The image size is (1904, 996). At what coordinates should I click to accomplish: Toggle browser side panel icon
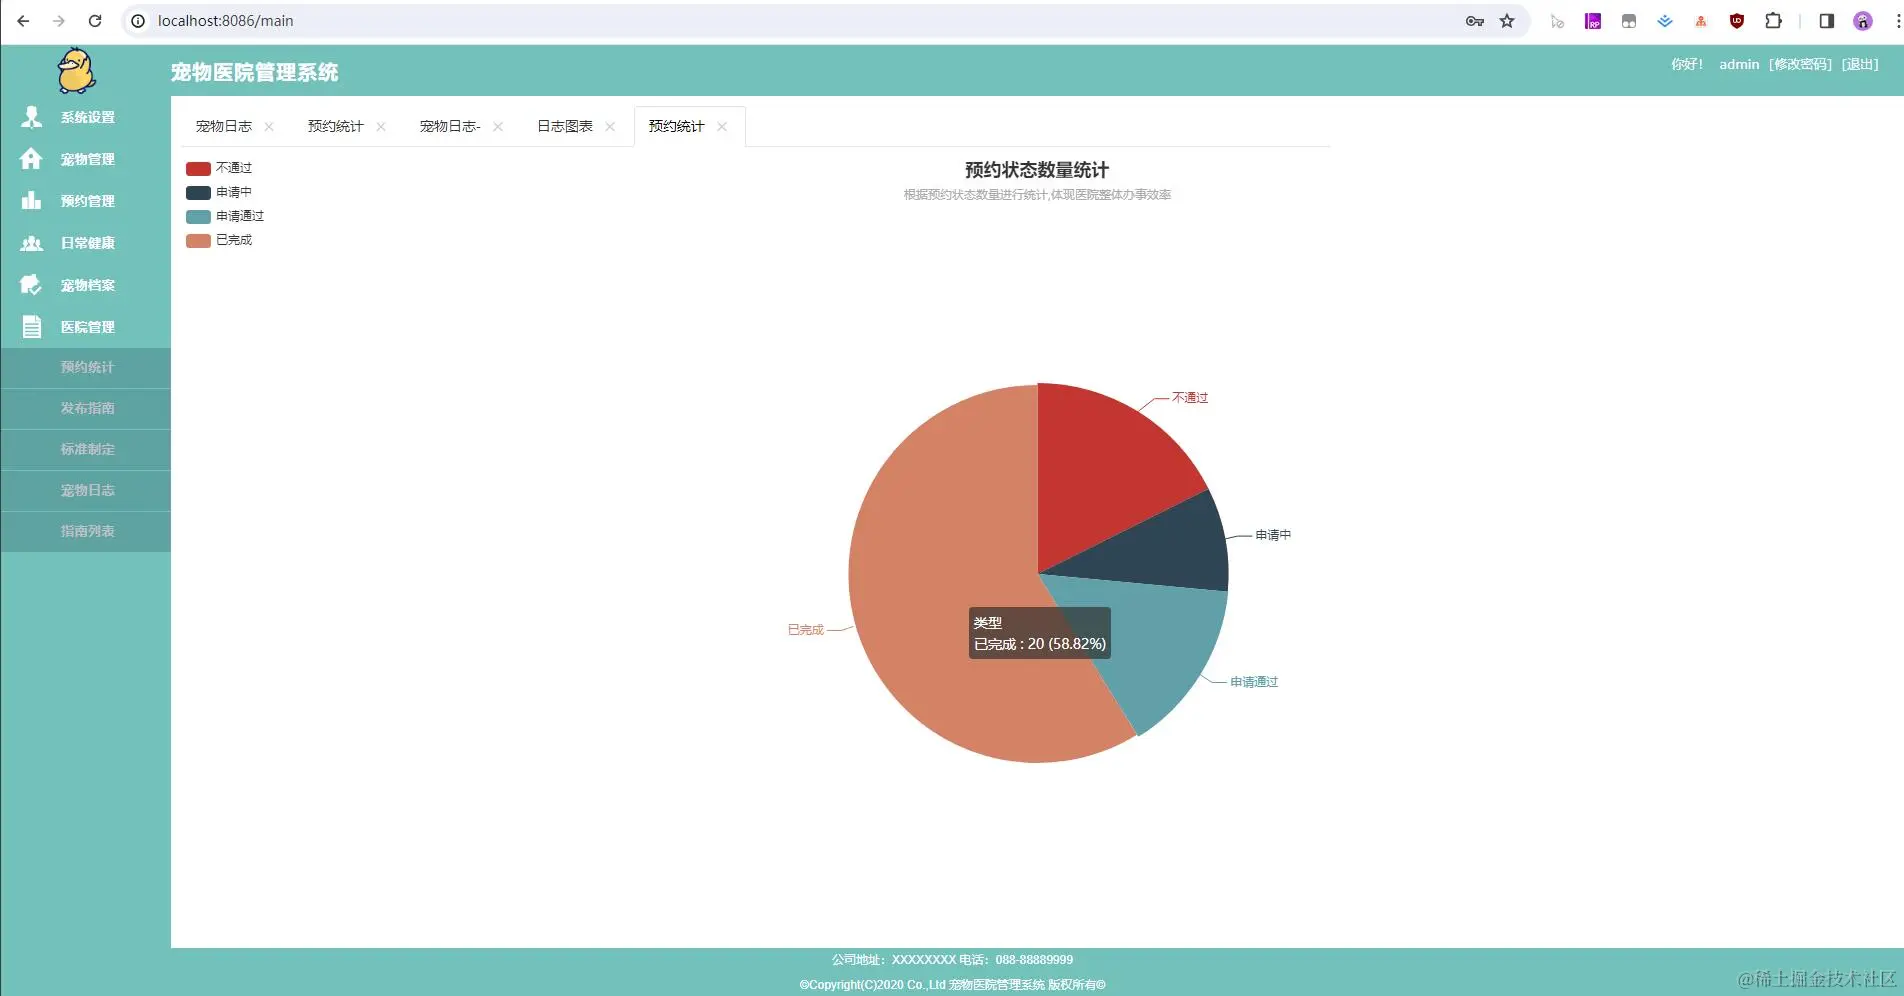click(x=1826, y=21)
